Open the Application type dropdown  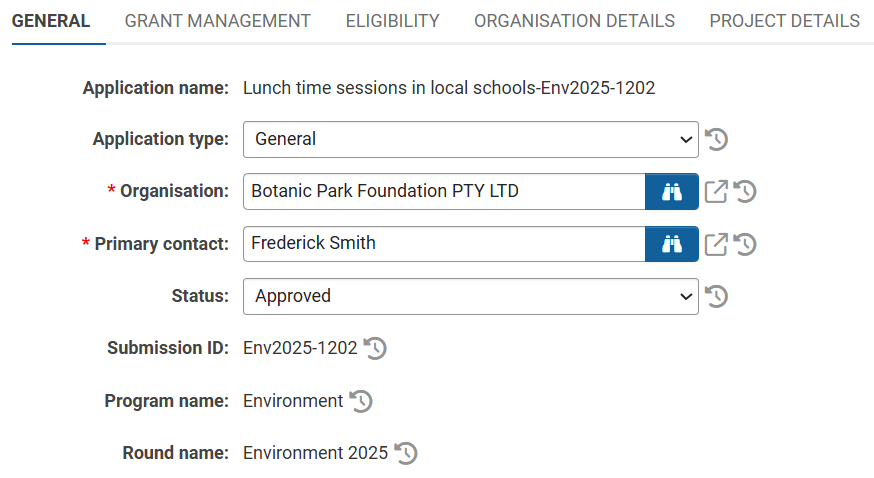pyautogui.click(x=470, y=140)
